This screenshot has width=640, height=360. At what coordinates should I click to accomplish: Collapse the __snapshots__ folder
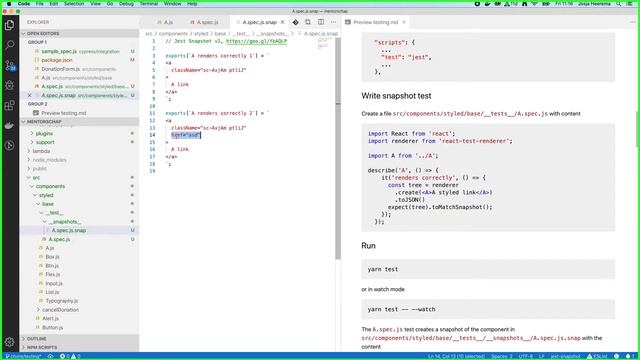64,222
